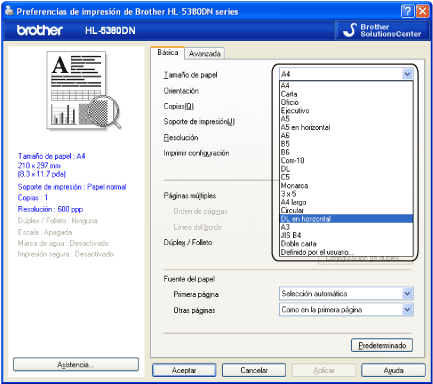Screen dimensions: 433x384
Task: Select the Básica tab
Action: click(x=168, y=53)
